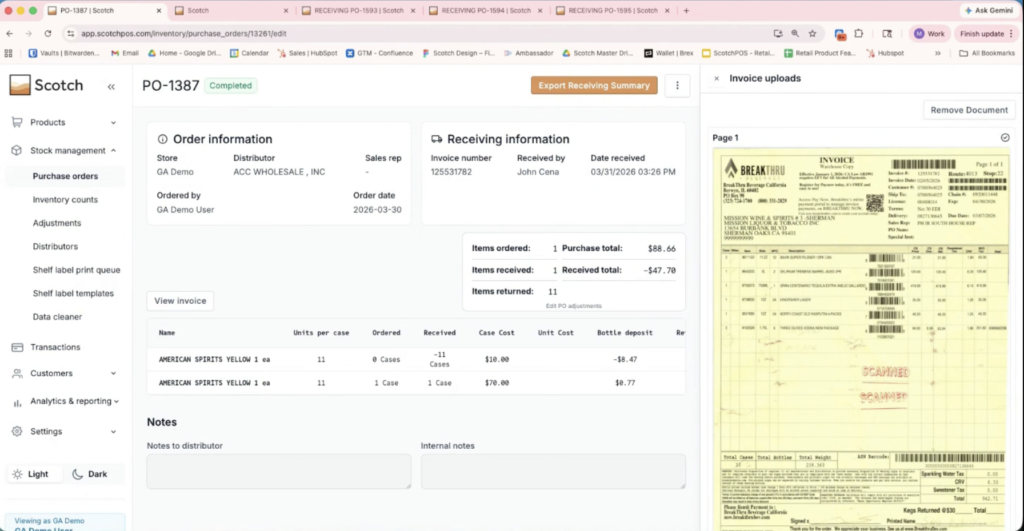Reload the browser page
The height and width of the screenshot is (531, 1024).
[48, 33]
